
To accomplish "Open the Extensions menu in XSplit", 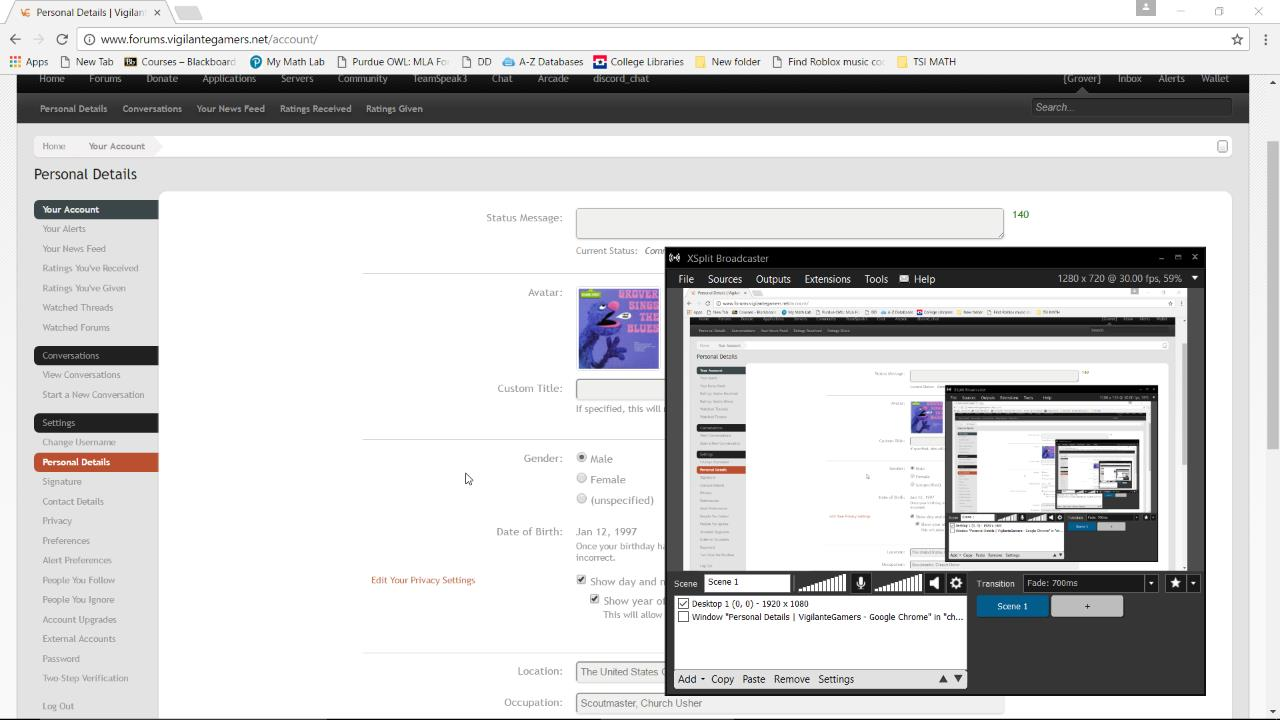I will point(827,279).
